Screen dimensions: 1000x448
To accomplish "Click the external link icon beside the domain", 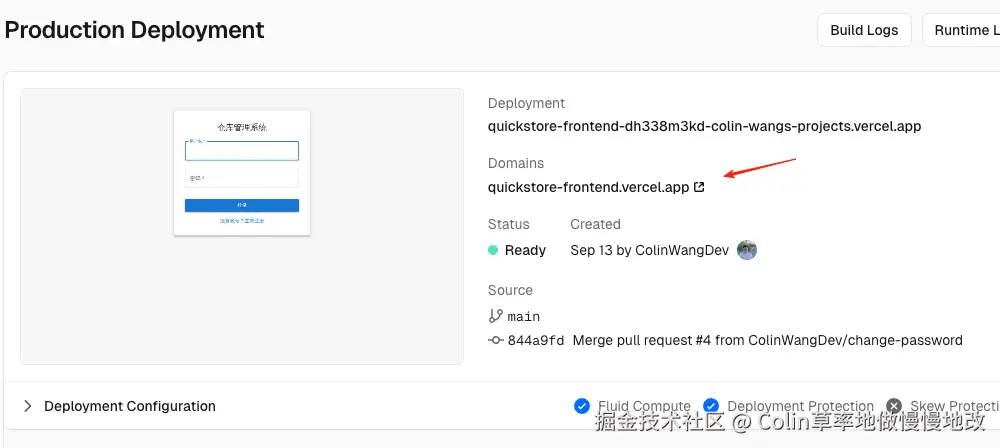I will click(699, 188).
